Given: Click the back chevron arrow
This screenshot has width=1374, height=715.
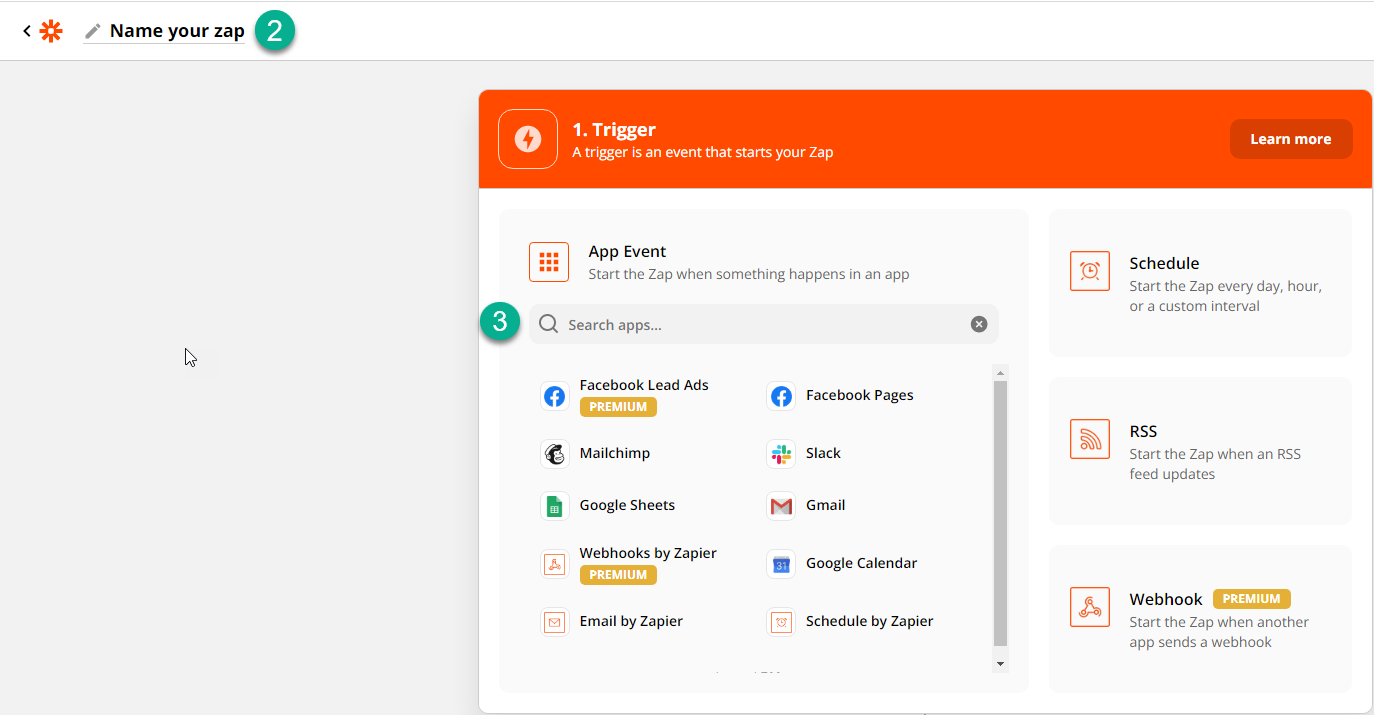Looking at the screenshot, I should tap(27, 32).
